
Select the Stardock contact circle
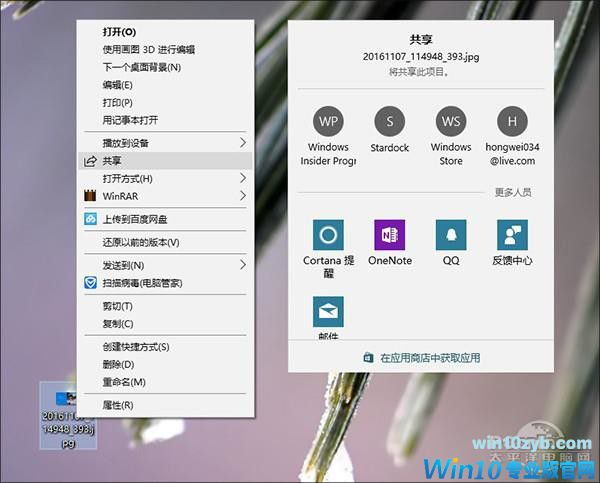click(390, 121)
